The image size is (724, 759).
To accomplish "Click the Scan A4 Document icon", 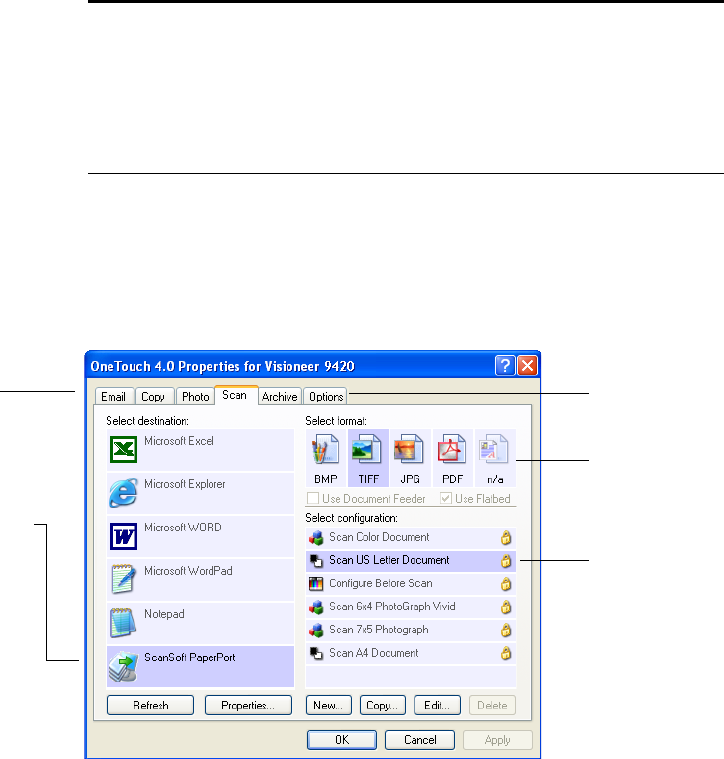I will (316, 653).
